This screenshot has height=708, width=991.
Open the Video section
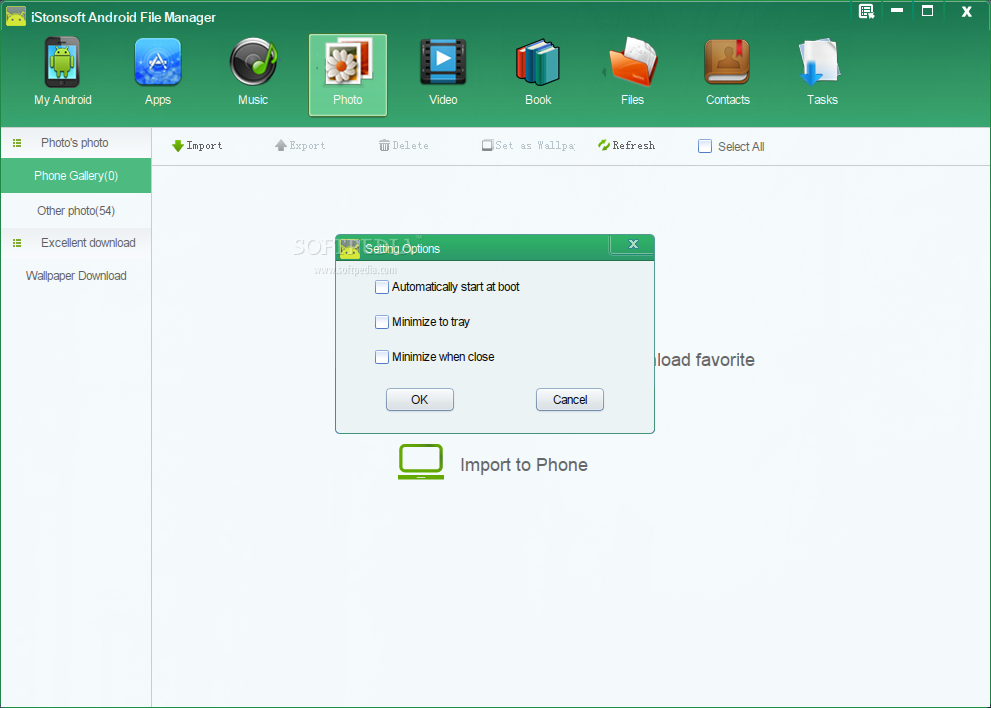[x=443, y=72]
